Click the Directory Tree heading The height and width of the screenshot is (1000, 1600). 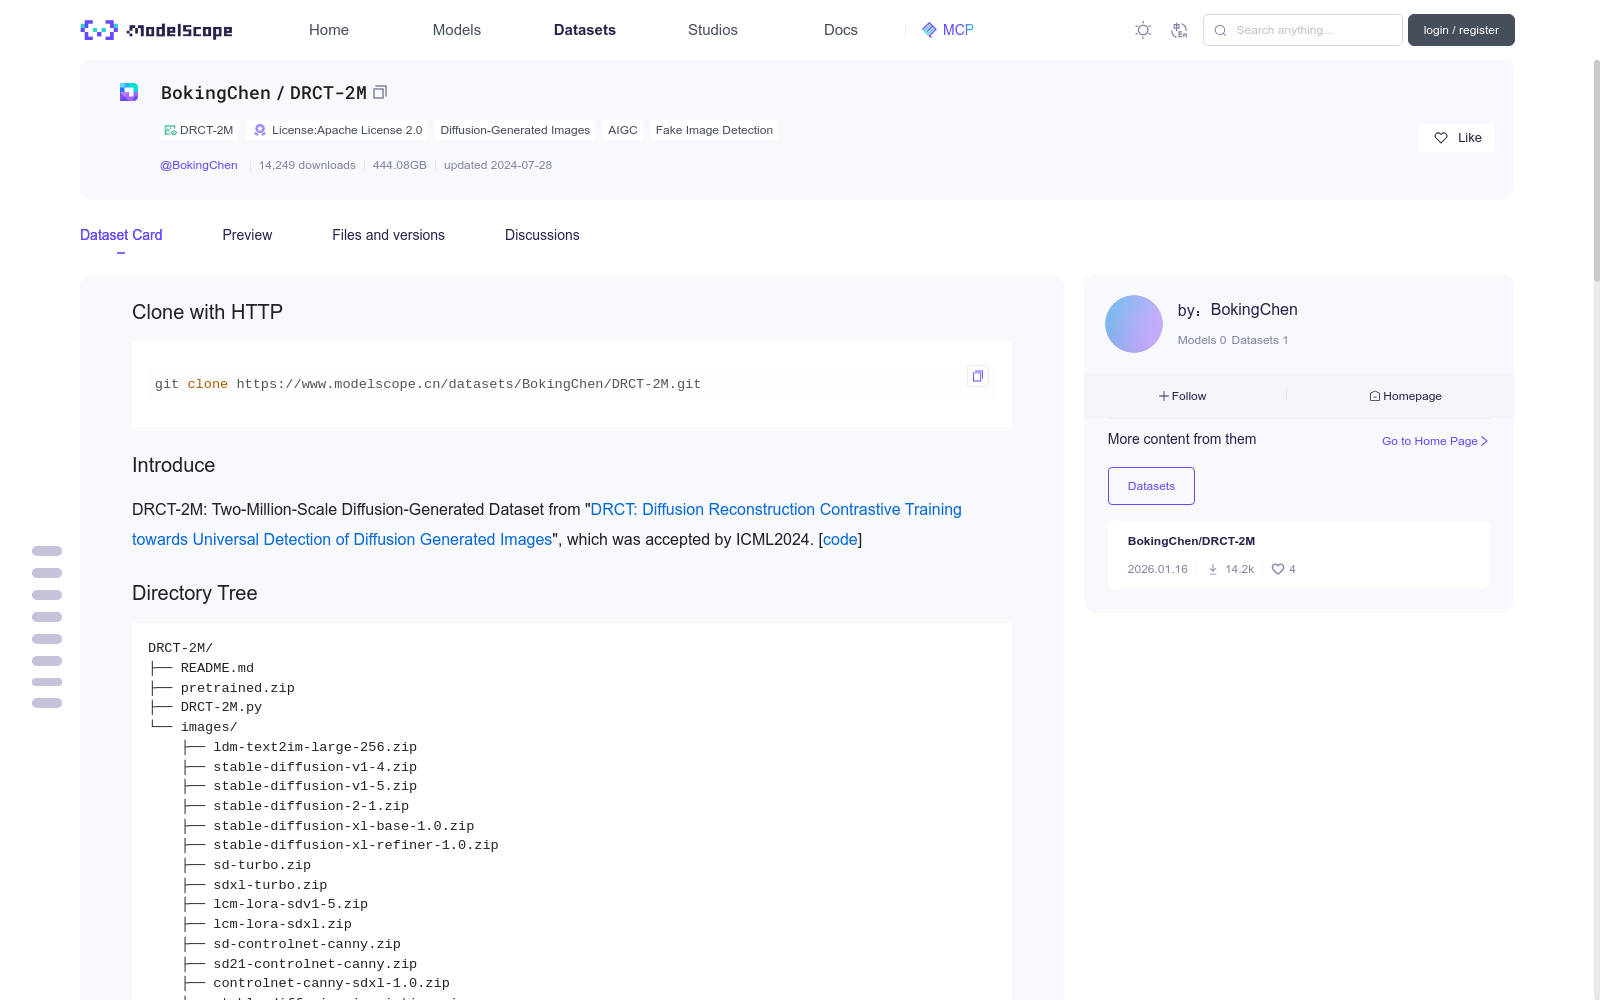[195, 593]
